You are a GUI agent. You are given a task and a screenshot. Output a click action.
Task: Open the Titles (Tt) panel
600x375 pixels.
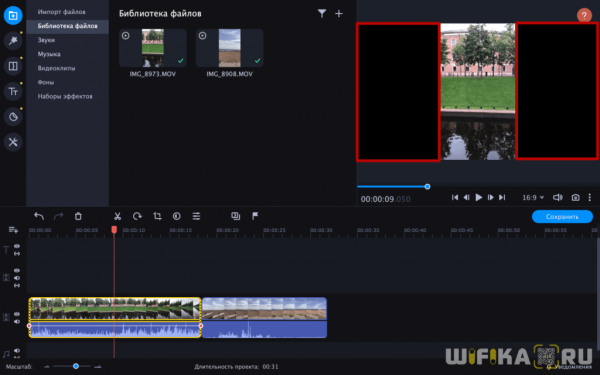click(13, 91)
